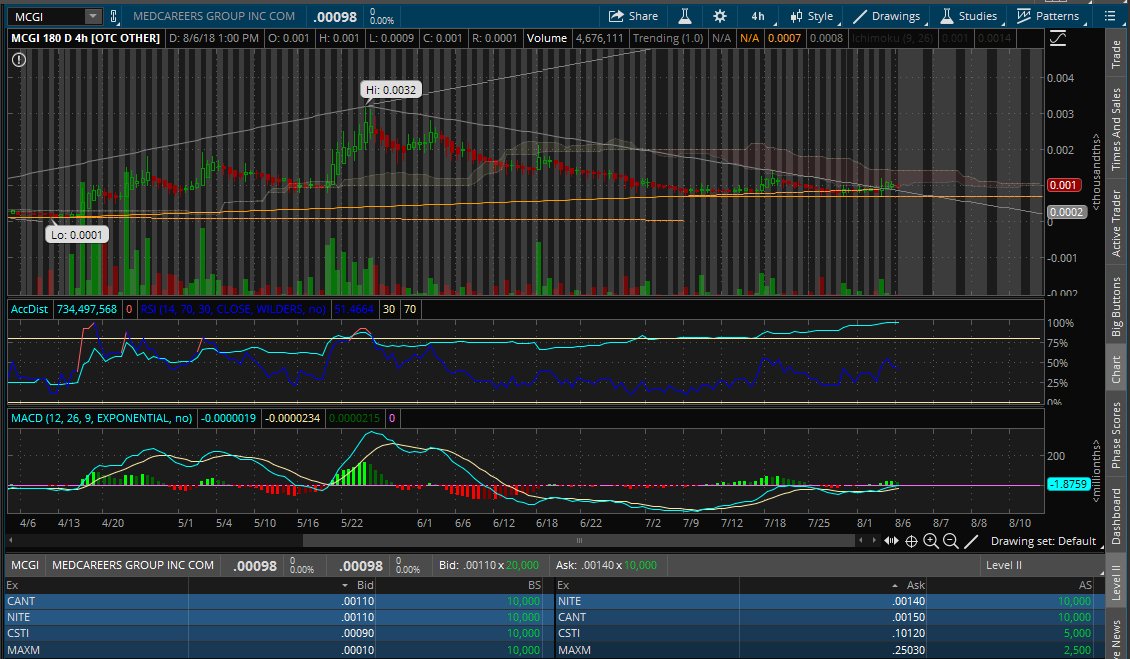The height and width of the screenshot is (659, 1130).
Task: Switch to Big Buttons side tab
Action: pos(1116,307)
